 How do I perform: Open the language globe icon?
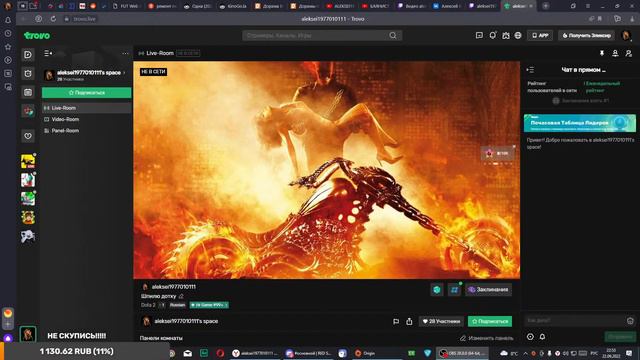point(518,36)
